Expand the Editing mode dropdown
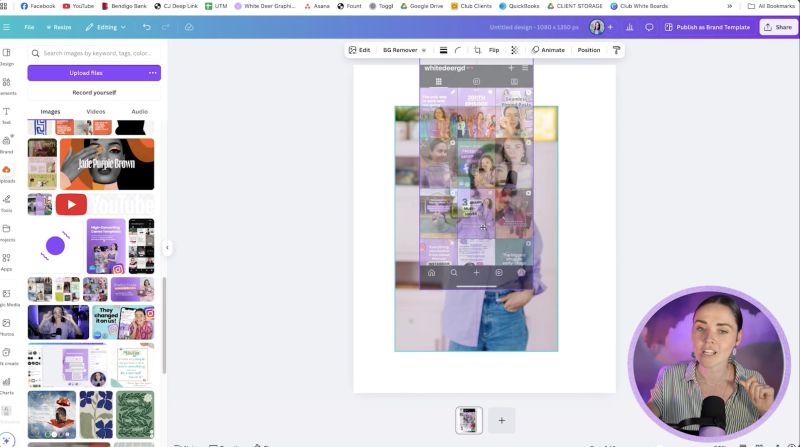The height and width of the screenshot is (447, 800). tap(106, 27)
